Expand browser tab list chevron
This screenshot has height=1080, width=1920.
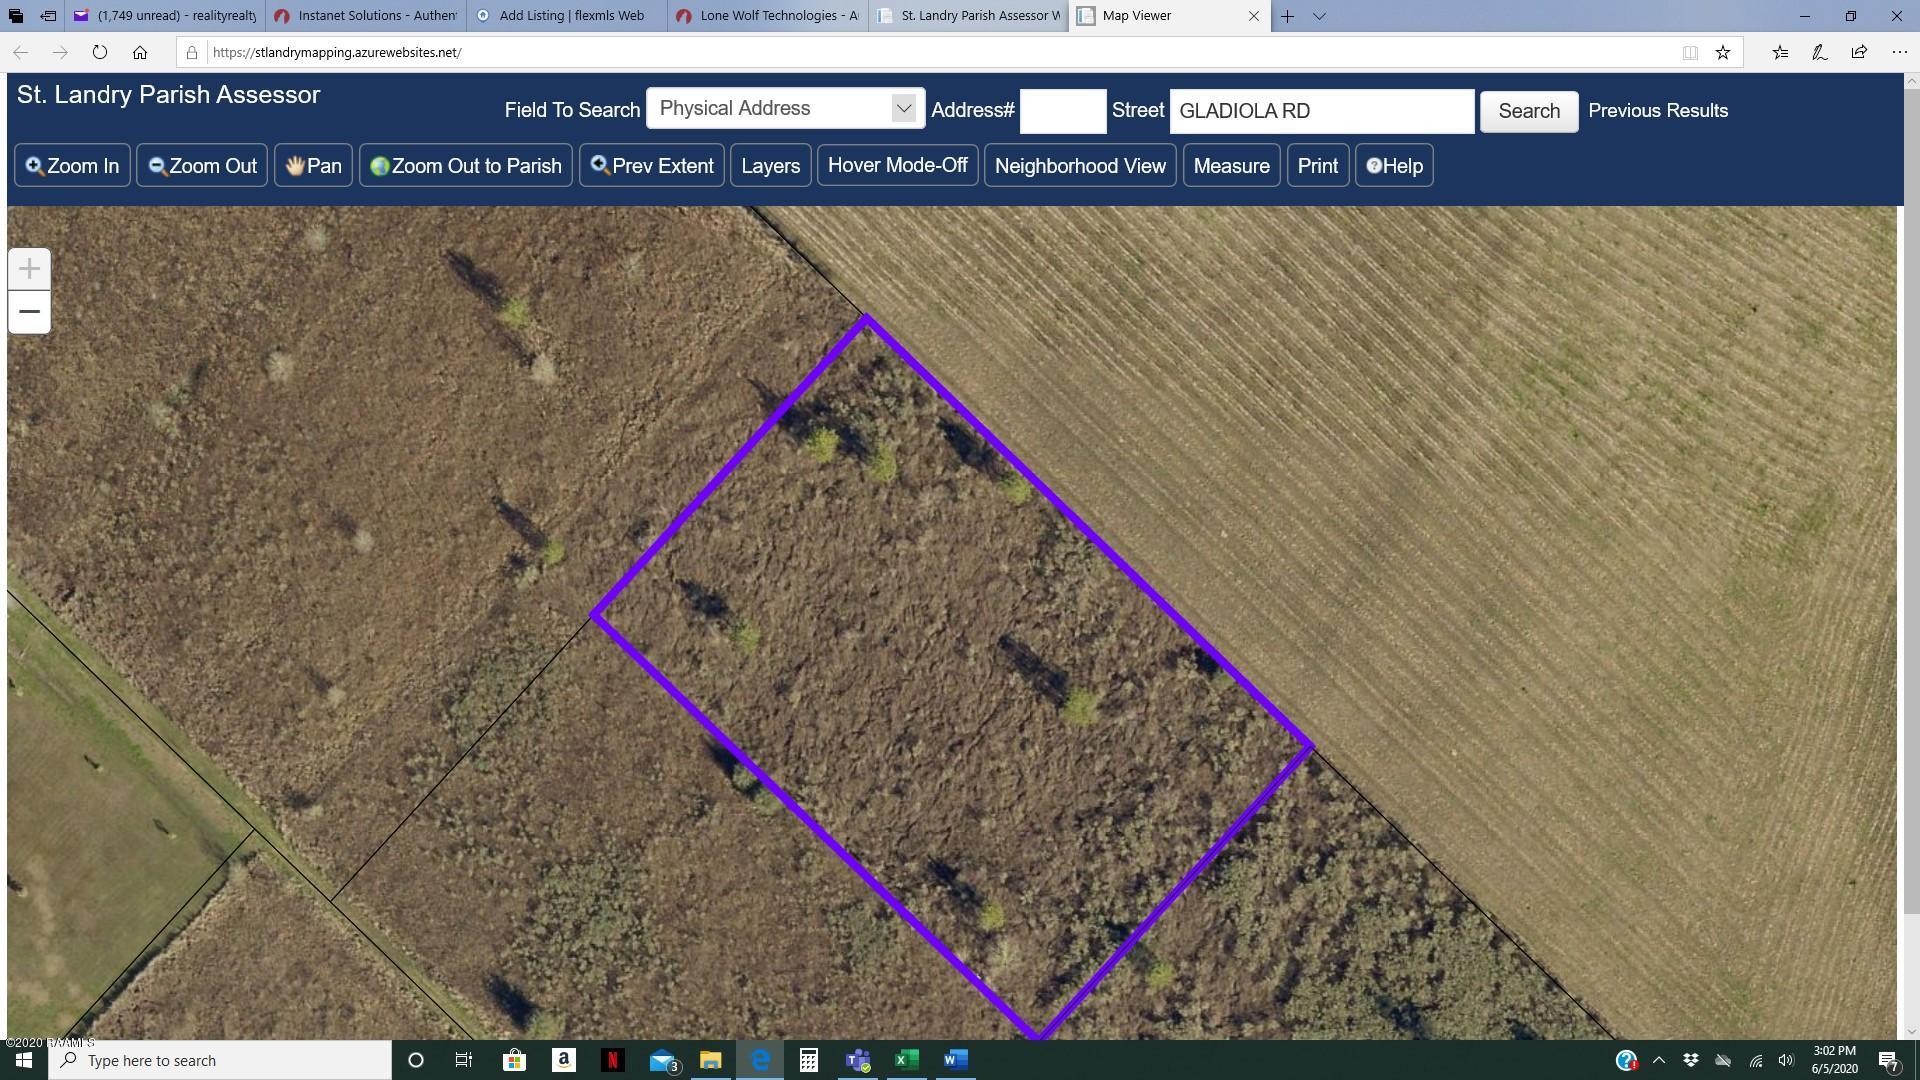click(1319, 16)
